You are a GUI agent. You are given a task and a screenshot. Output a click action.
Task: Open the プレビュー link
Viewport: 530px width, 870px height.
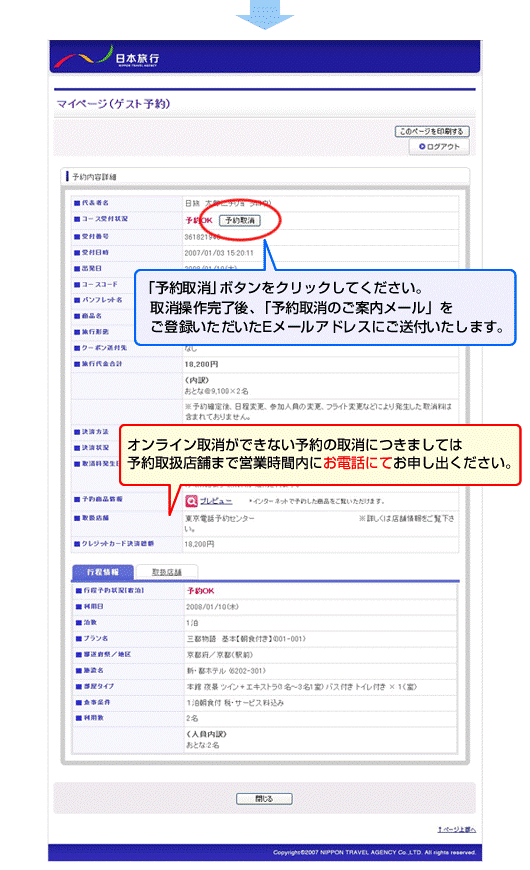coord(216,501)
